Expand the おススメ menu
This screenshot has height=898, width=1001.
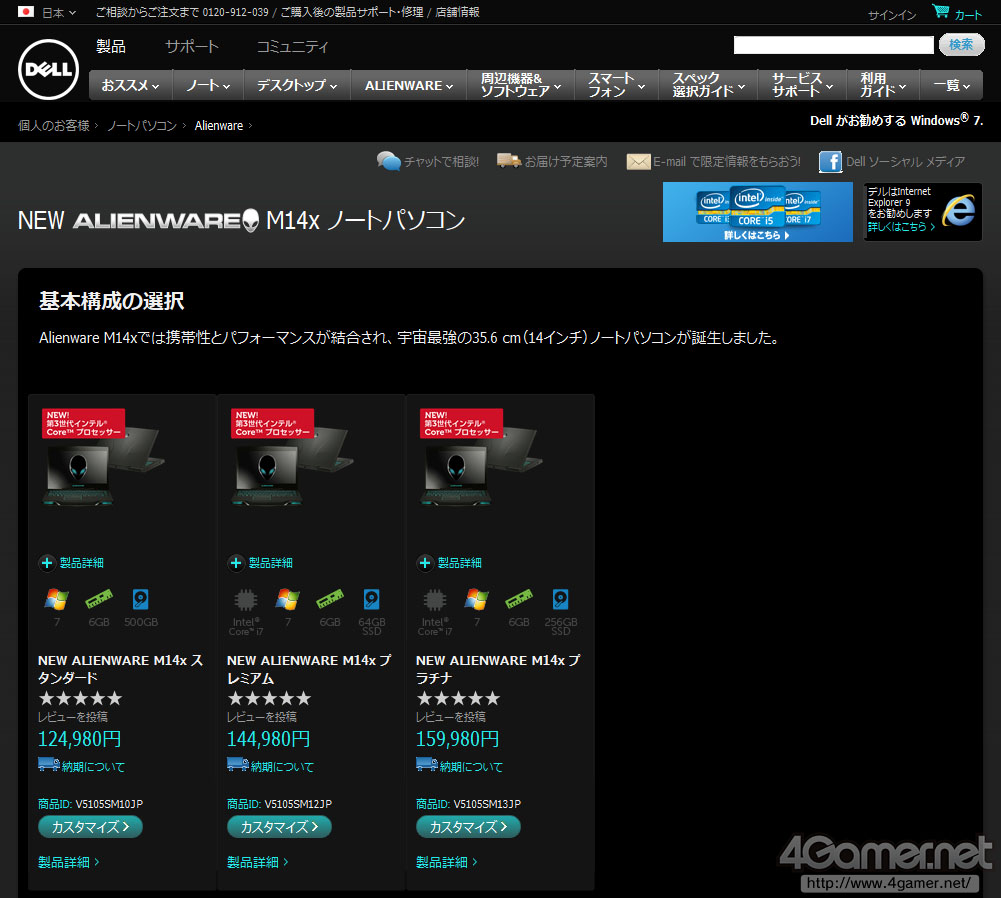click(131, 85)
